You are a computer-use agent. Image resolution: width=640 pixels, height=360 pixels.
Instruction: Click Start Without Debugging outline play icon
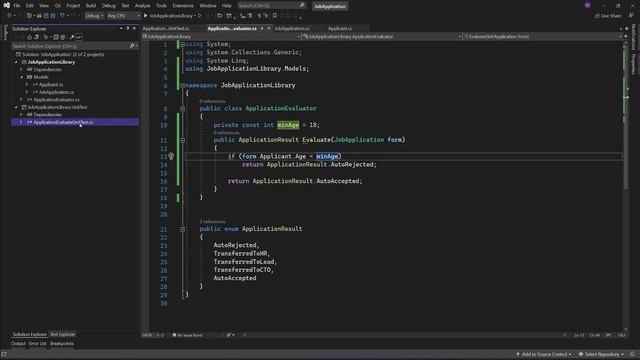tap(200, 16)
